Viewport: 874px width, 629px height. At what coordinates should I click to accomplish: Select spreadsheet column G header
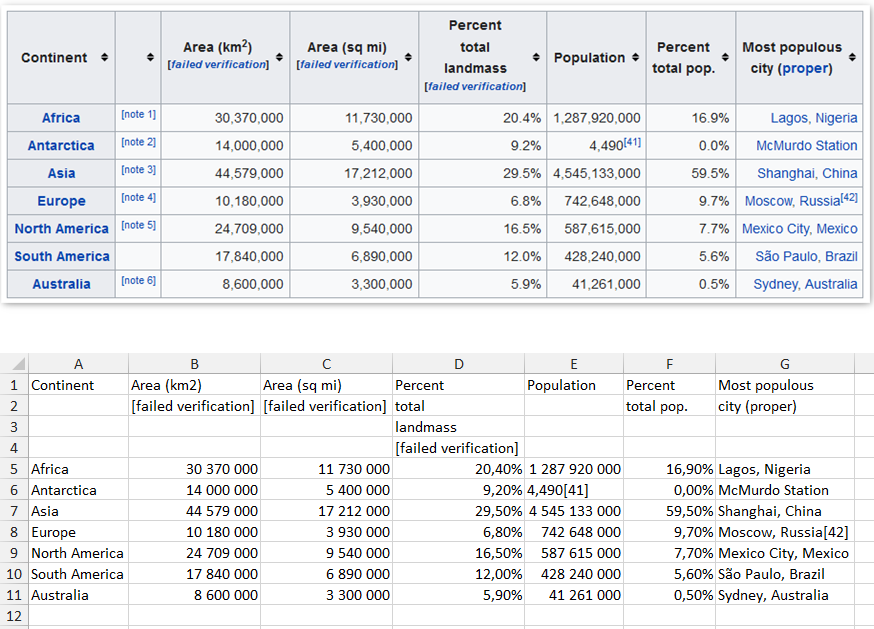tap(785, 364)
